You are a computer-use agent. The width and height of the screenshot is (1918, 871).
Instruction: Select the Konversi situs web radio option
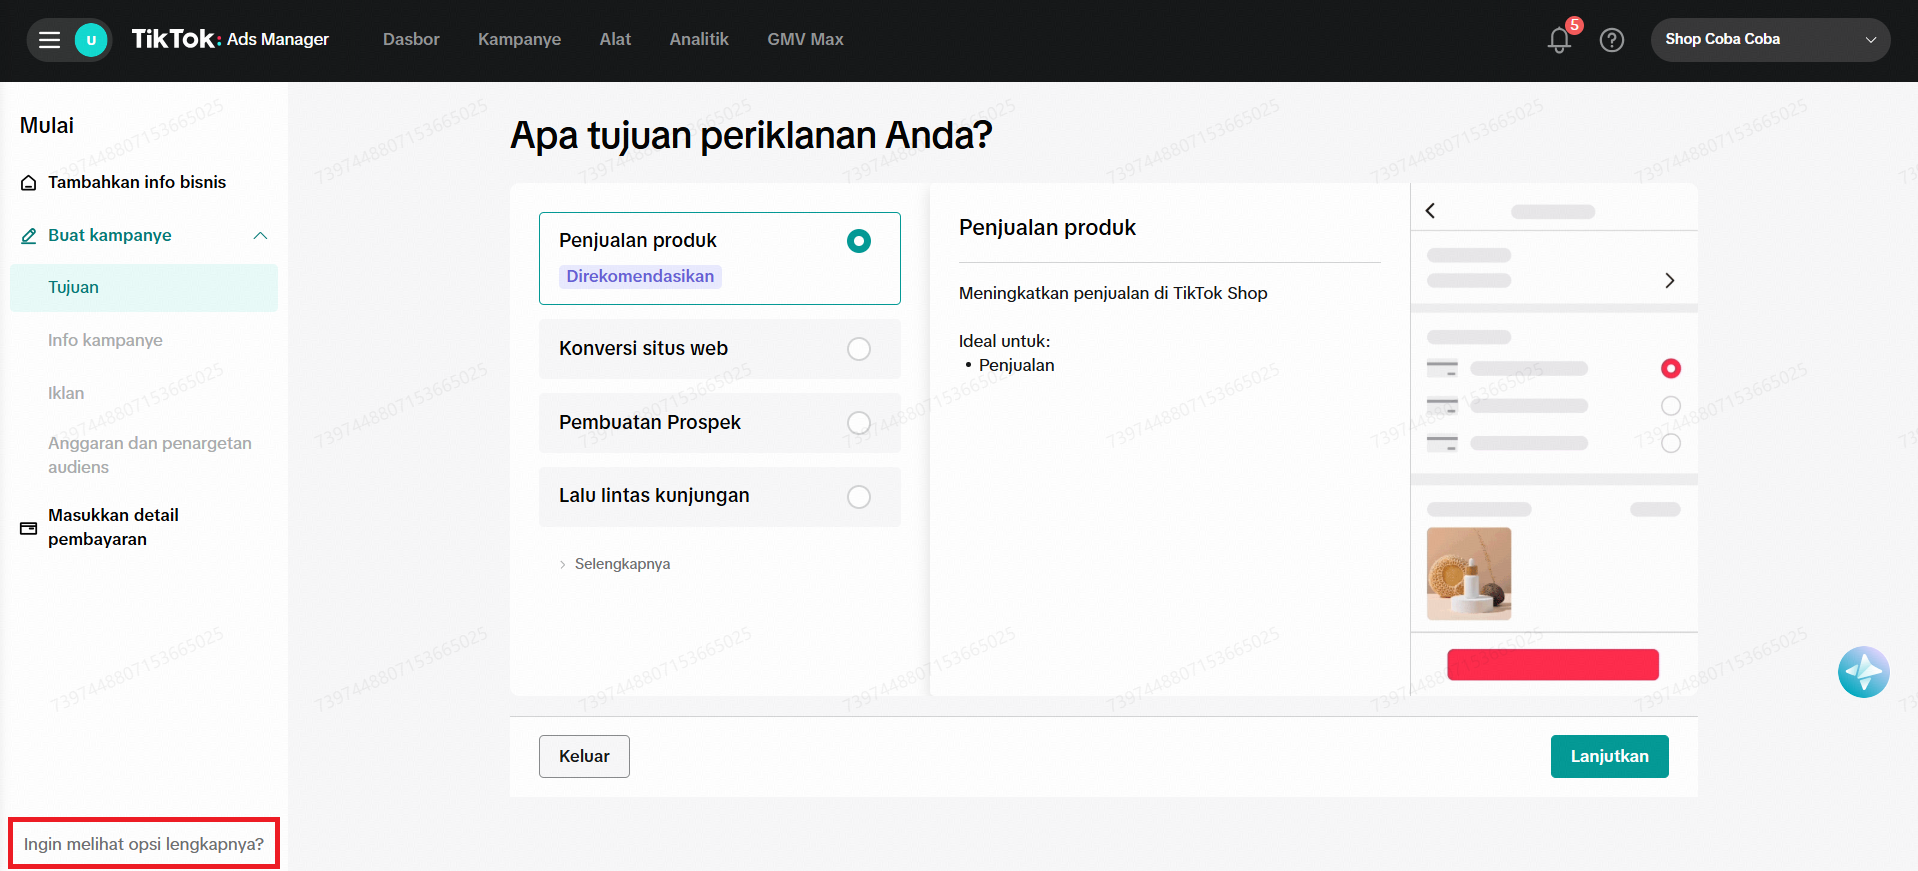click(x=858, y=349)
